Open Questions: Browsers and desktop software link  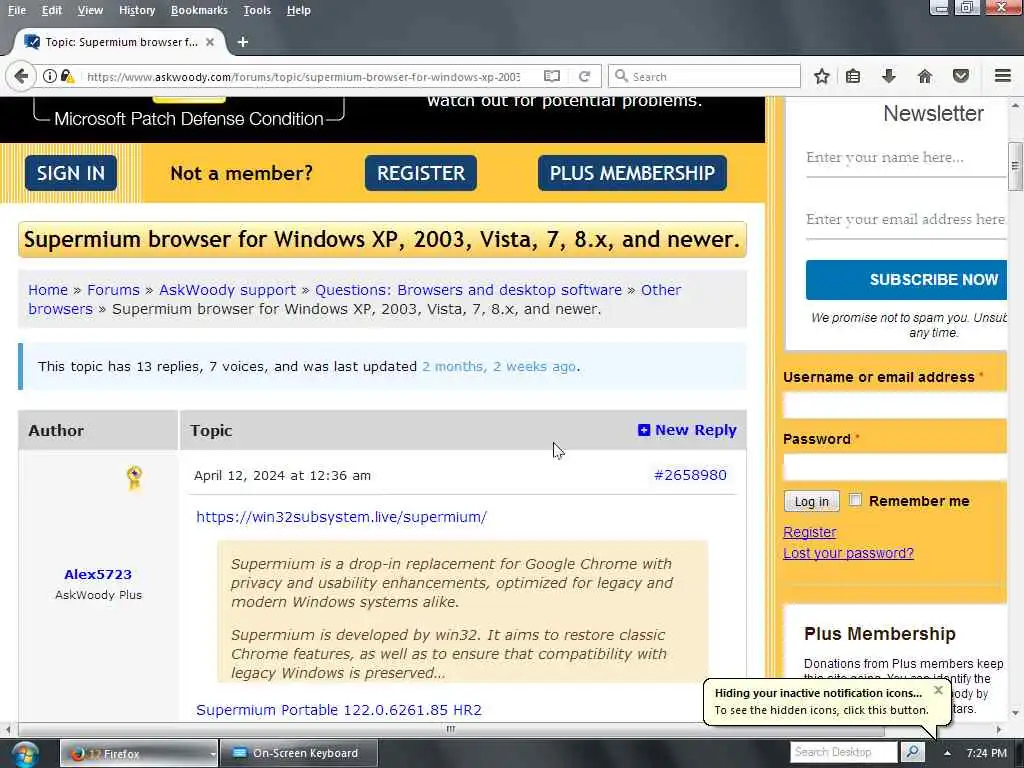(468, 289)
